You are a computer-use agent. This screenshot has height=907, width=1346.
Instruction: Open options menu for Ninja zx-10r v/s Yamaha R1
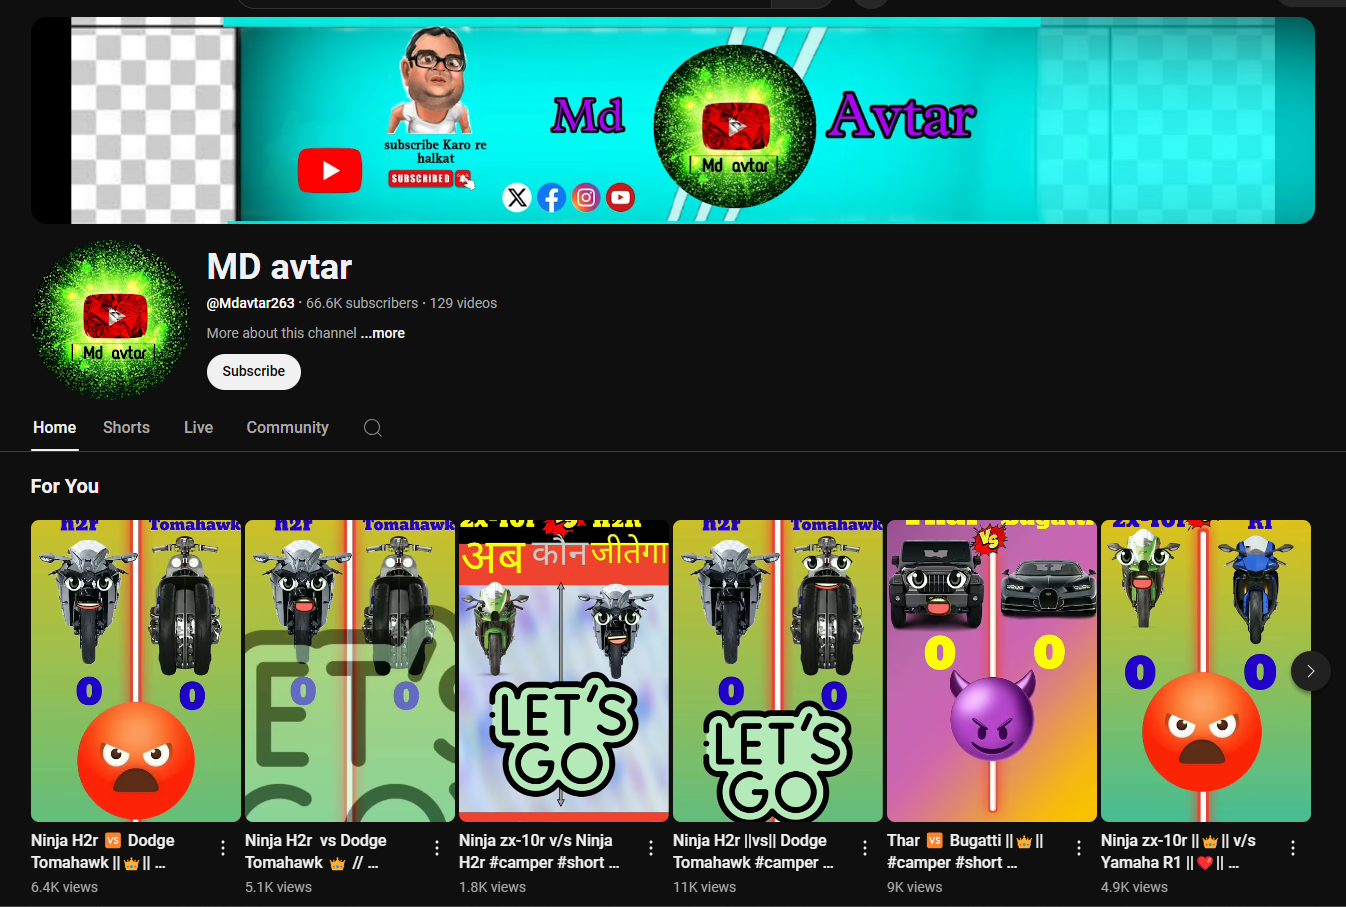pyautogui.click(x=1292, y=848)
